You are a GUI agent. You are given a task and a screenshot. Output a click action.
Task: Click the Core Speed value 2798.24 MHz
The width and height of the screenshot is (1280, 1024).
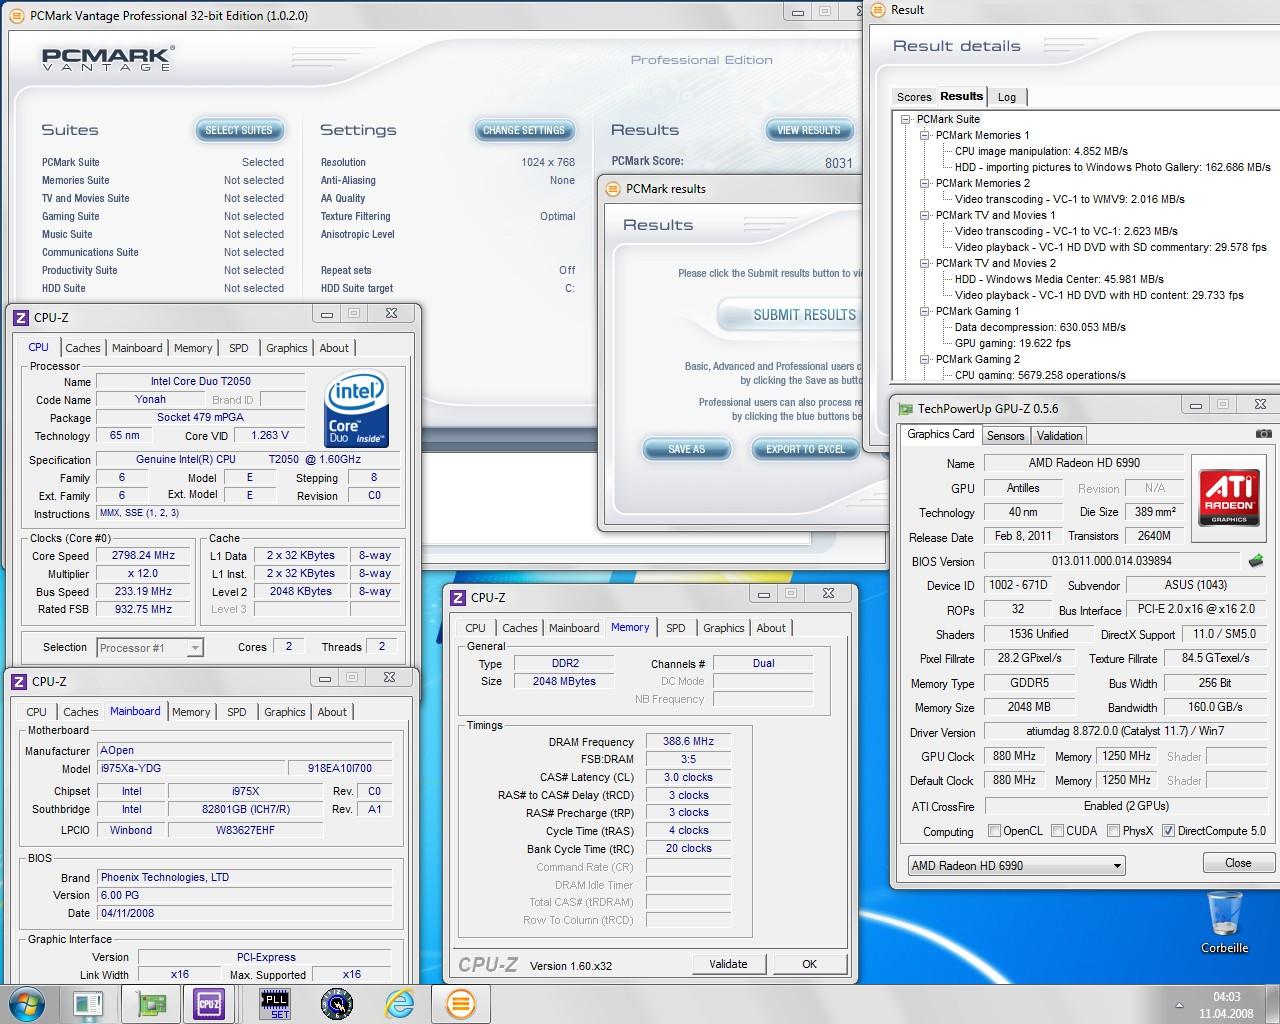(x=143, y=555)
